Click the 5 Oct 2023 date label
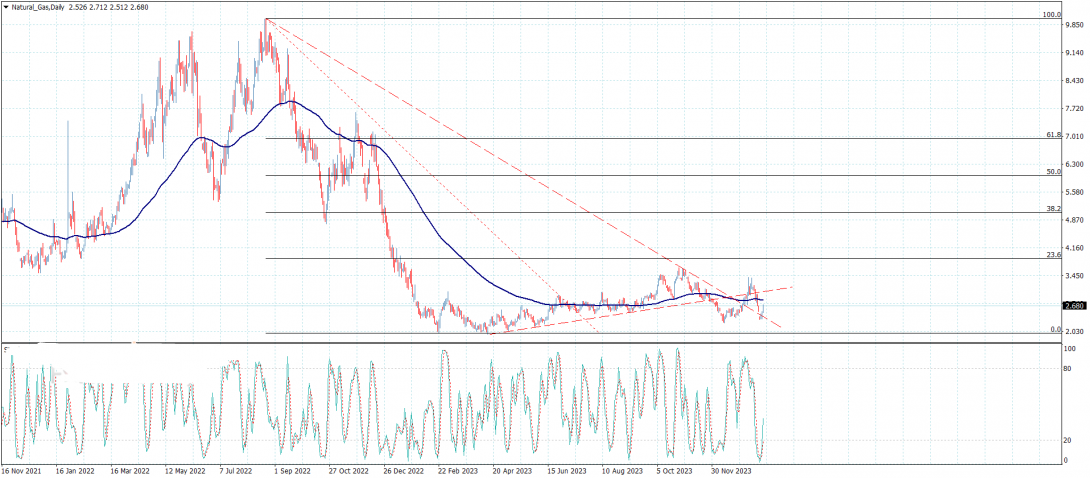Image resolution: width=1090 pixels, height=478 pixels. (x=676, y=470)
